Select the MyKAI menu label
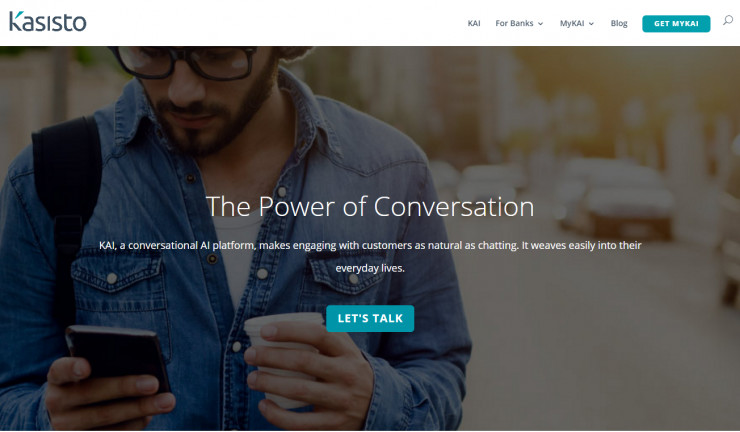 click(x=572, y=23)
